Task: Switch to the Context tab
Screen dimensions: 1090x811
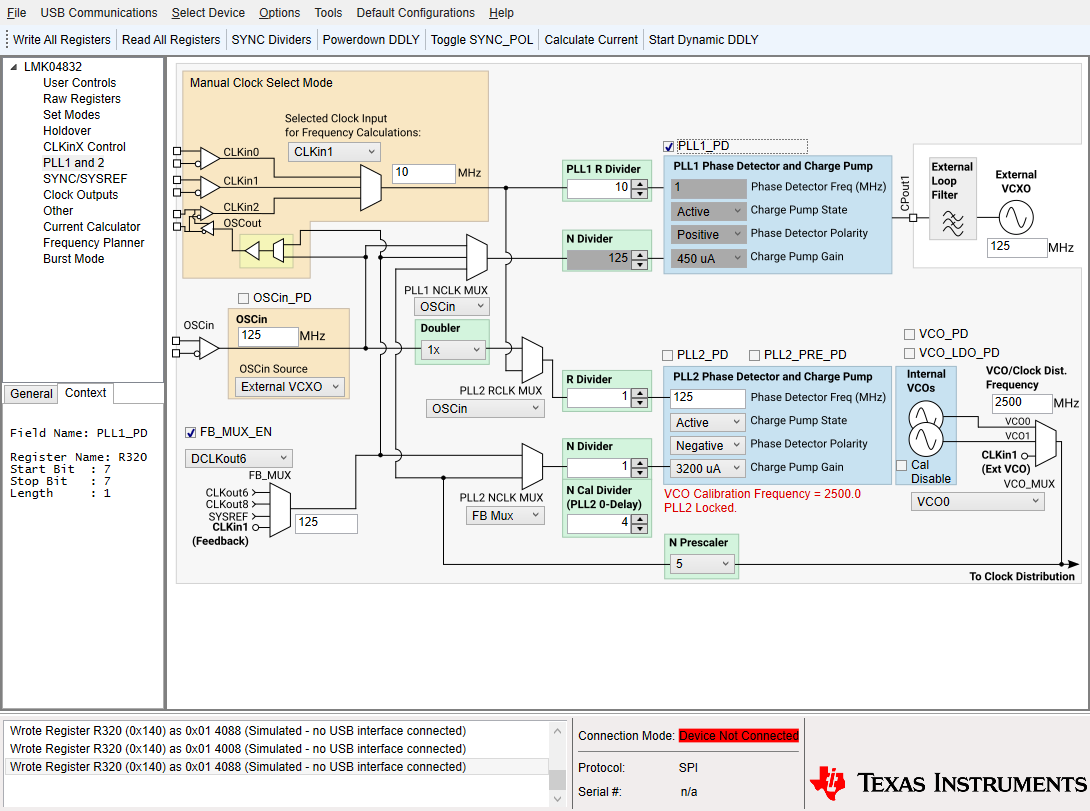Action: 86,393
